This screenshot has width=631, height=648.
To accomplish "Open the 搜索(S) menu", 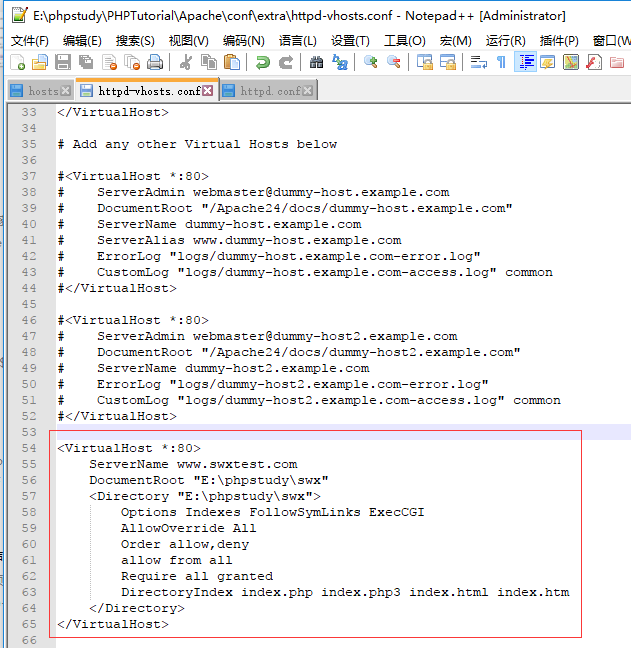I will 135,41.
